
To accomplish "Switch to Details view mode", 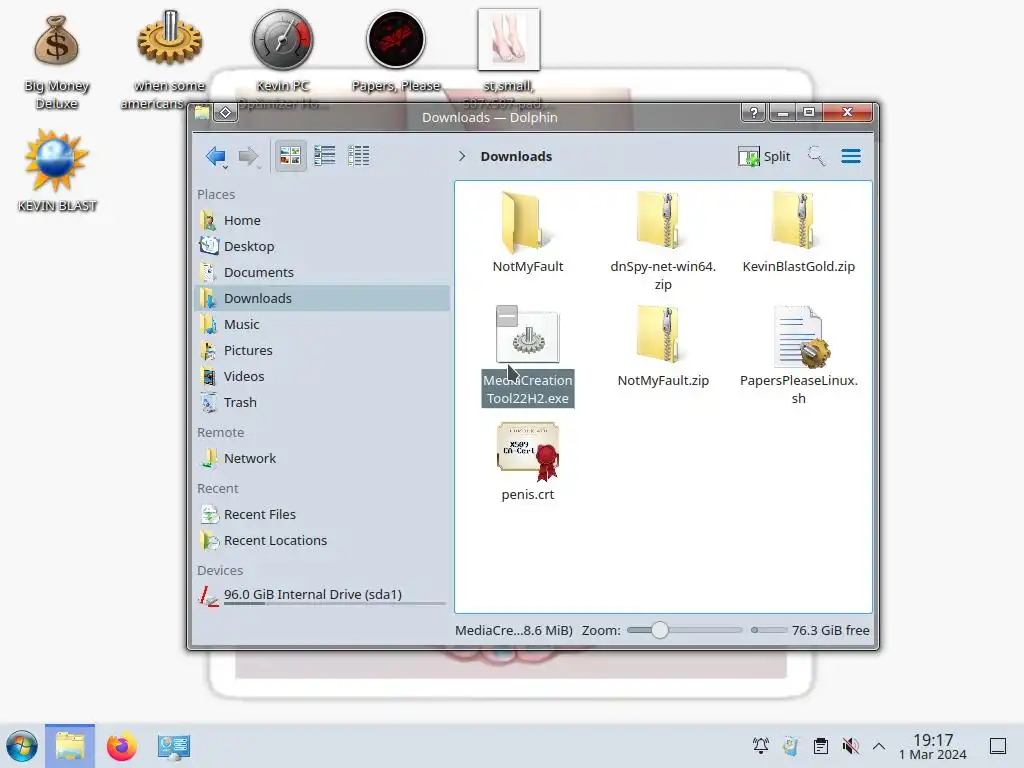I will [x=359, y=156].
